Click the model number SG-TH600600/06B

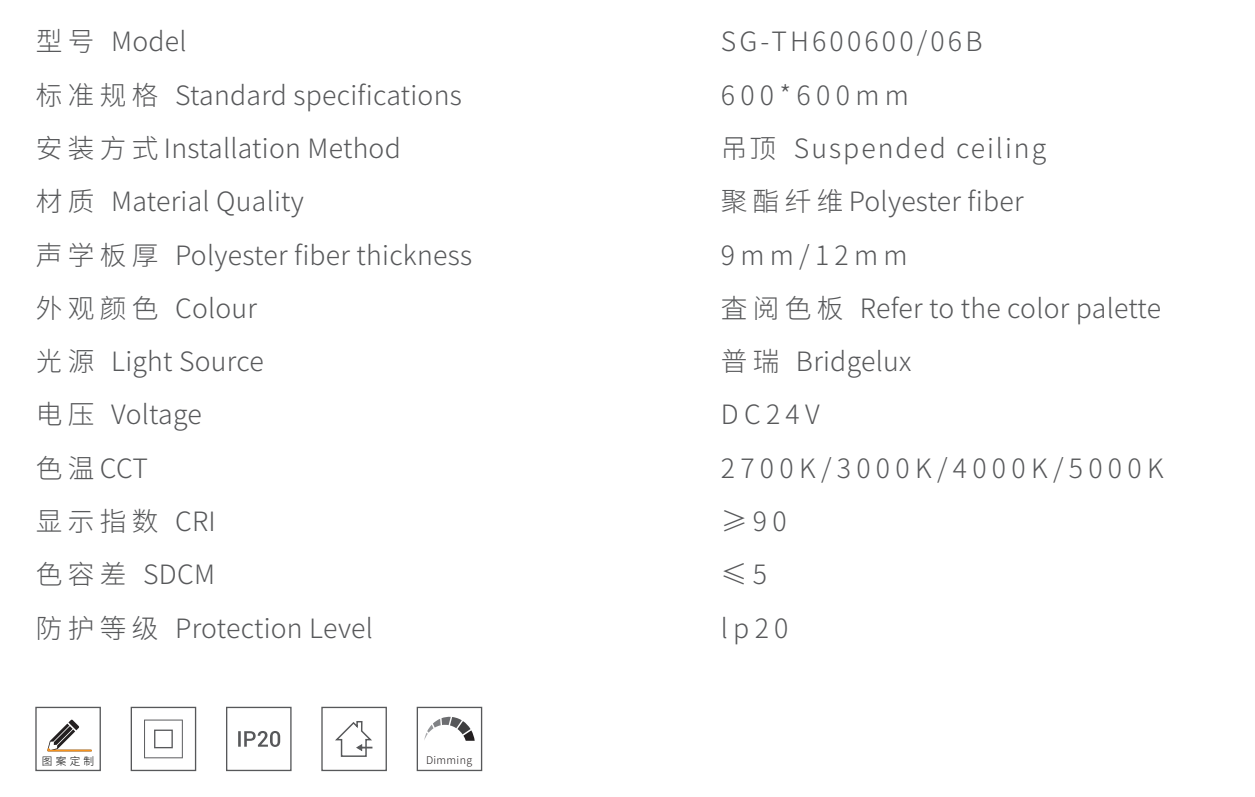851,43
